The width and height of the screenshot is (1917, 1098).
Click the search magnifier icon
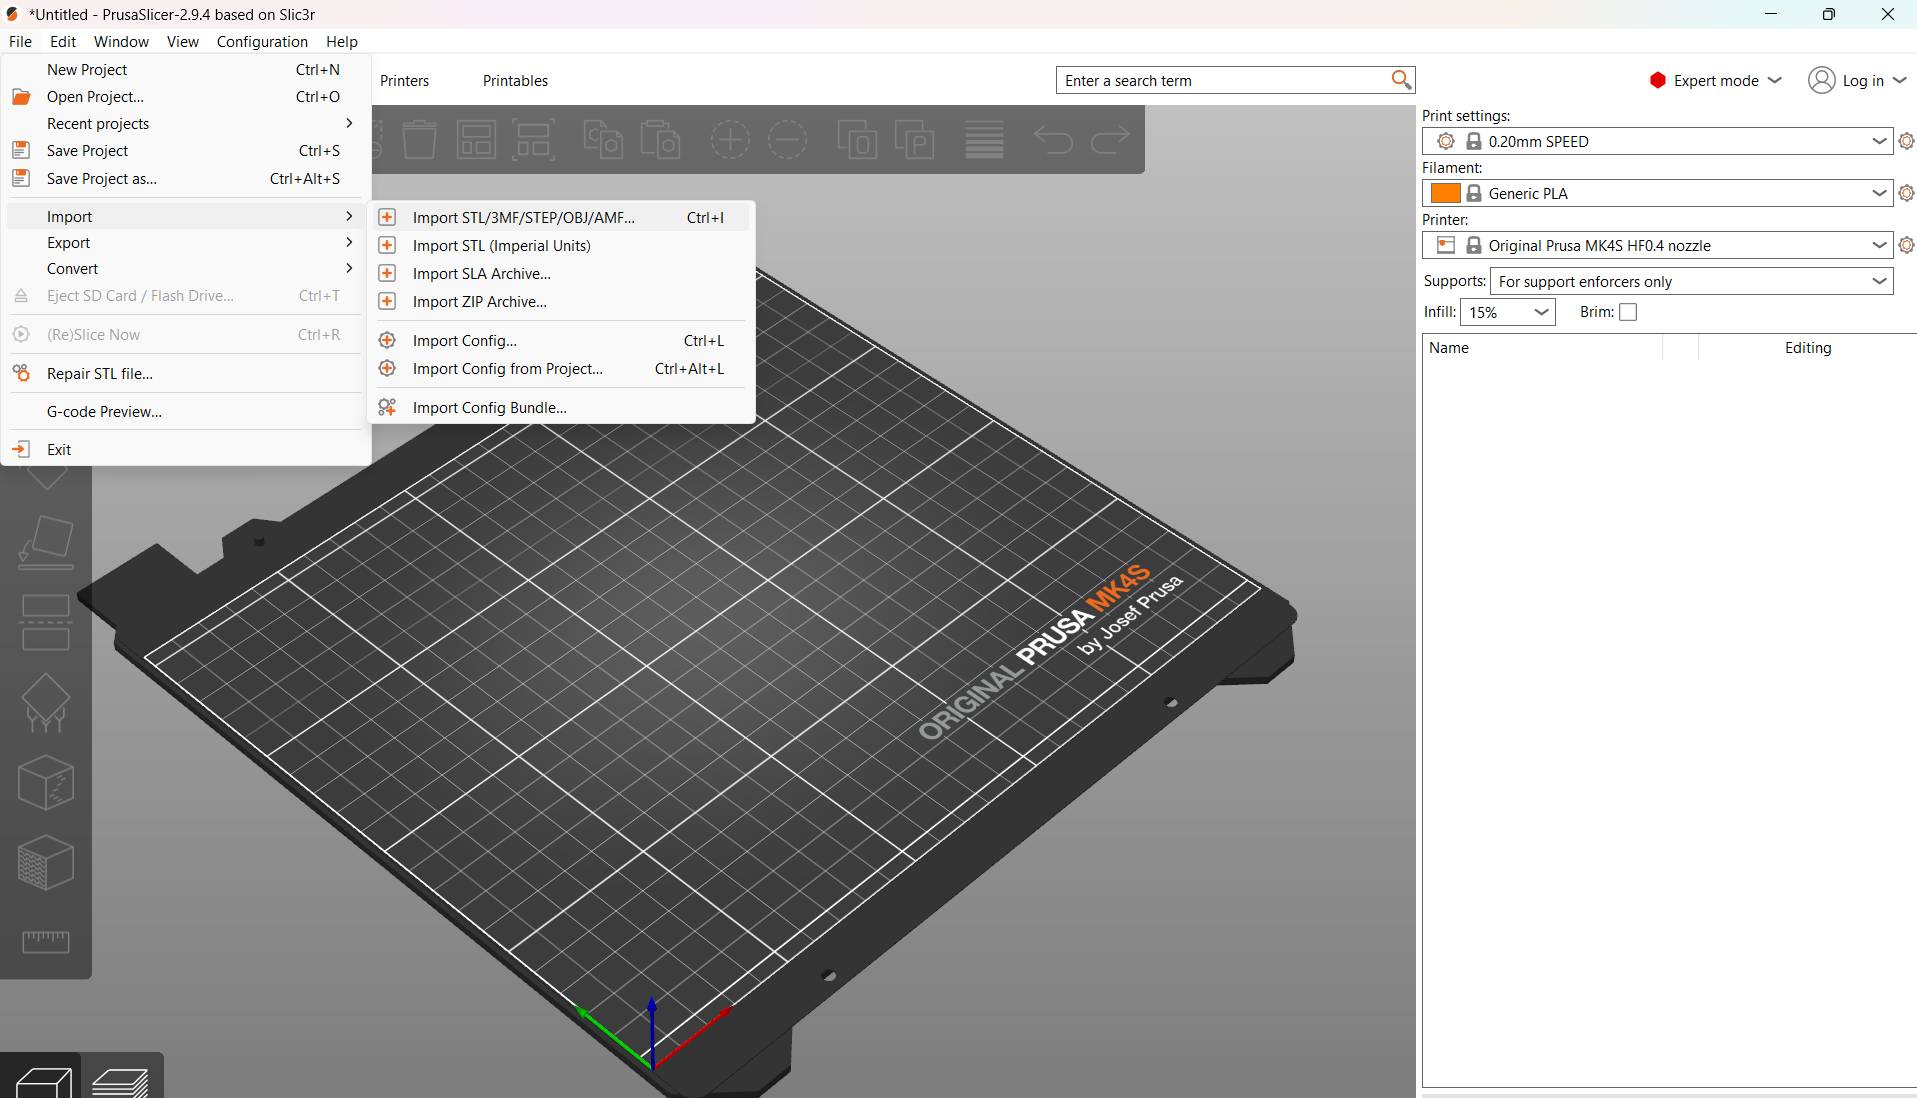coord(1400,80)
